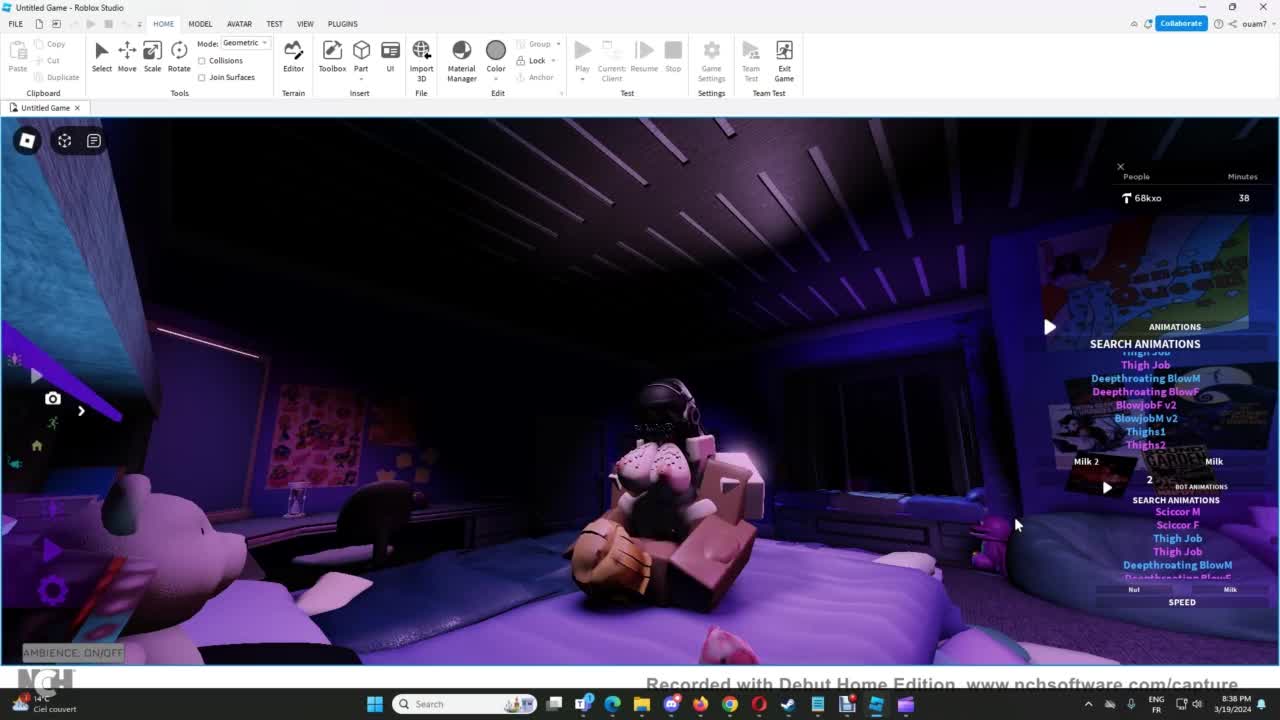
Task: Toggle the Ambience On/Off button
Action: (x=74, y=653)
